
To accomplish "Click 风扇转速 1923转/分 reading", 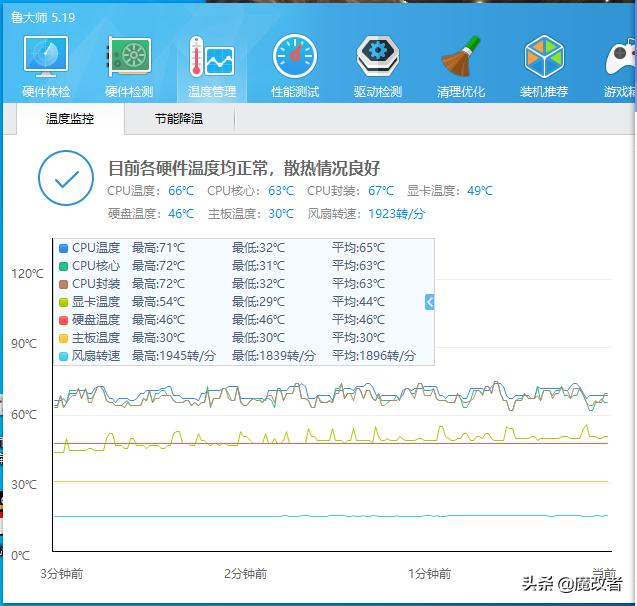I will pos(366,214).
